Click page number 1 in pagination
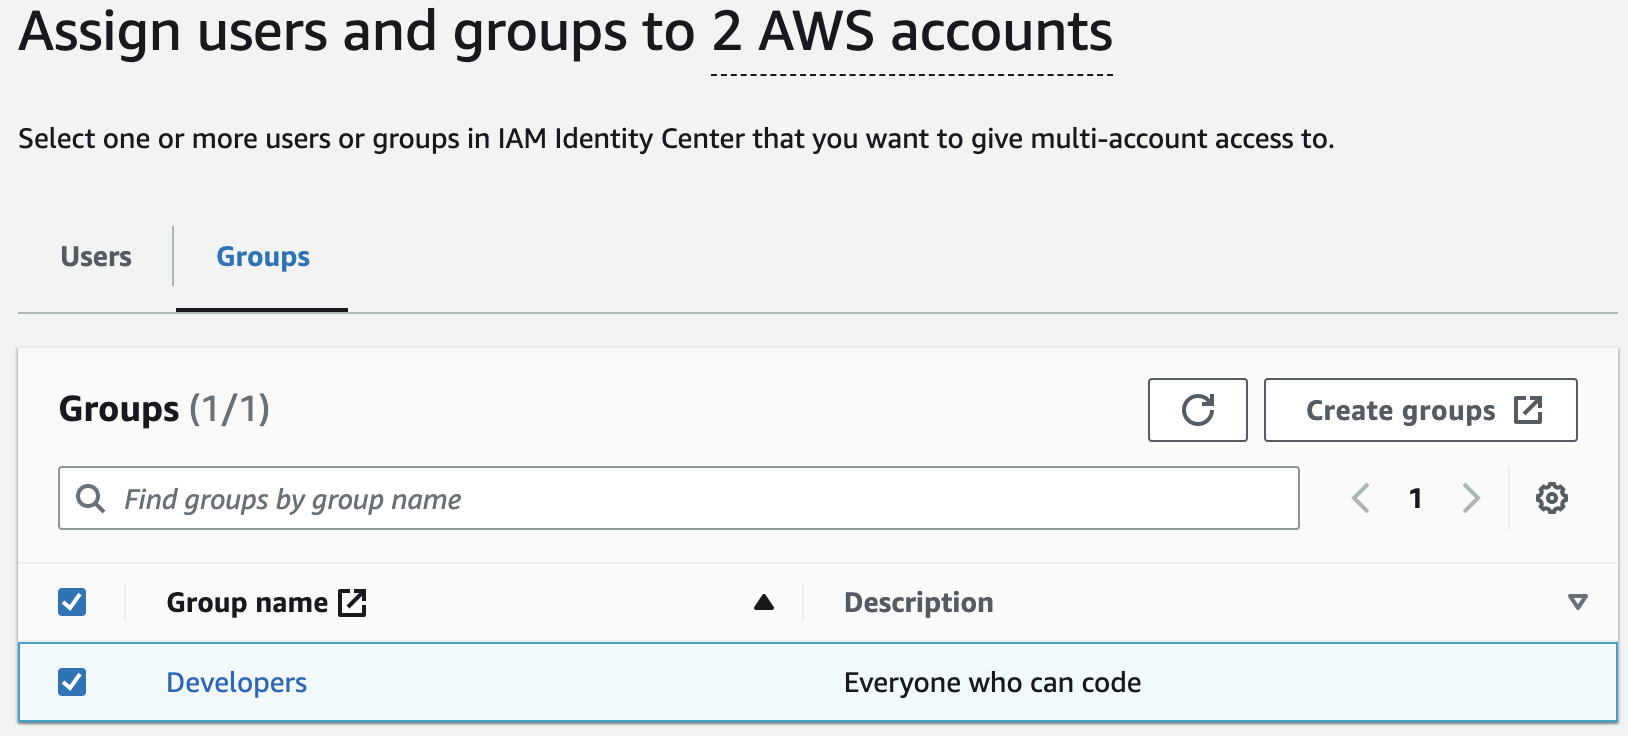Viewport: 1628px width, 736px height. pyautogui.click(x=1415, y=498)
